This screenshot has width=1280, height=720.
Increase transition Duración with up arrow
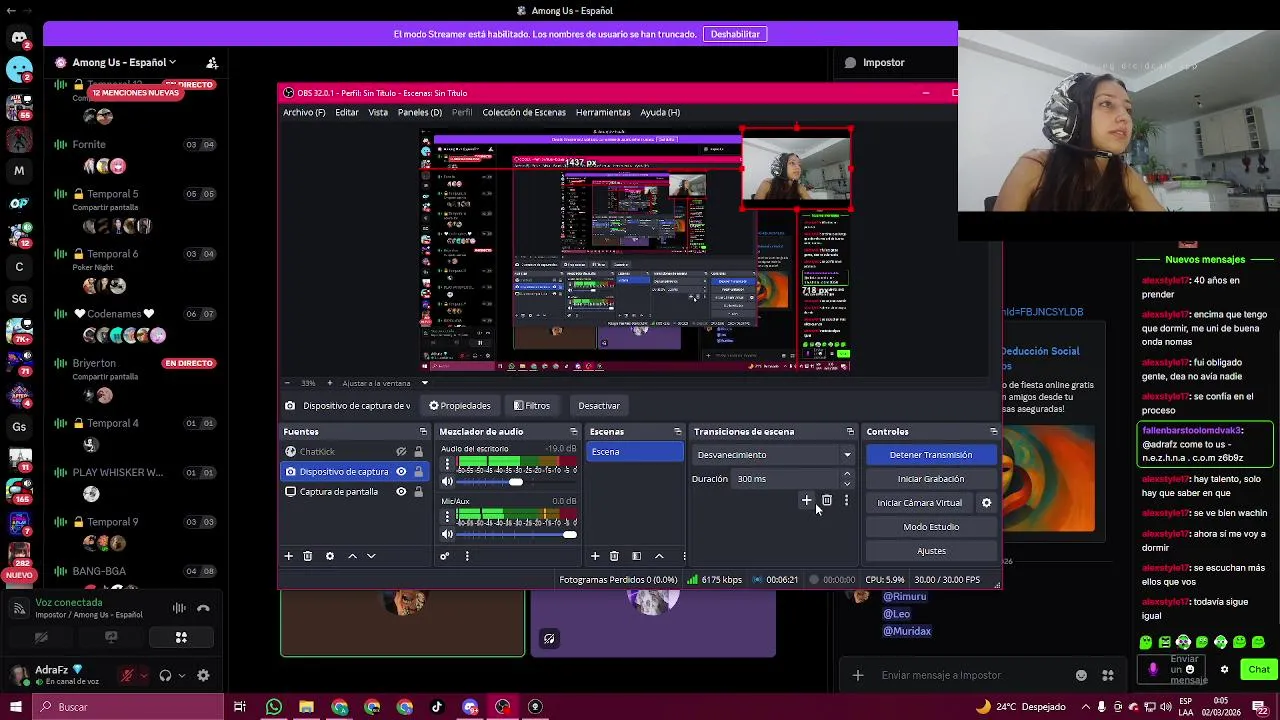[847, 474]
